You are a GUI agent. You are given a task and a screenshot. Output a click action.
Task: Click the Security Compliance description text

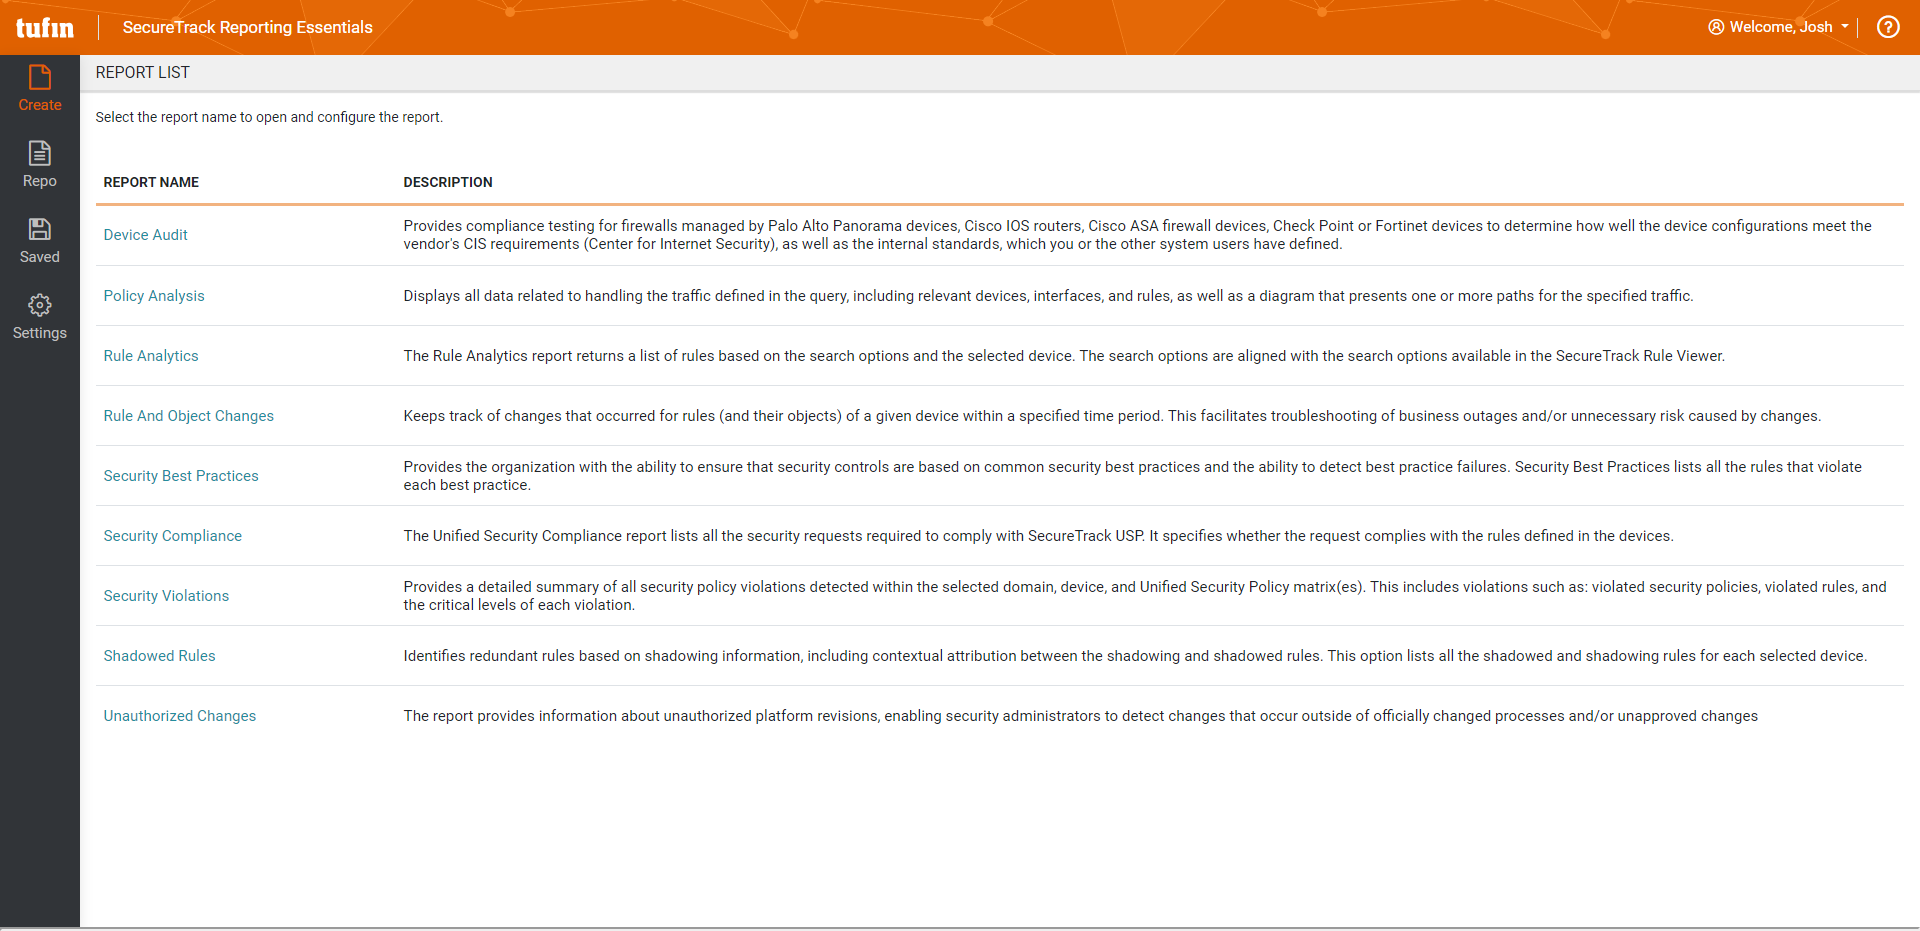[x=1038, y=536]
